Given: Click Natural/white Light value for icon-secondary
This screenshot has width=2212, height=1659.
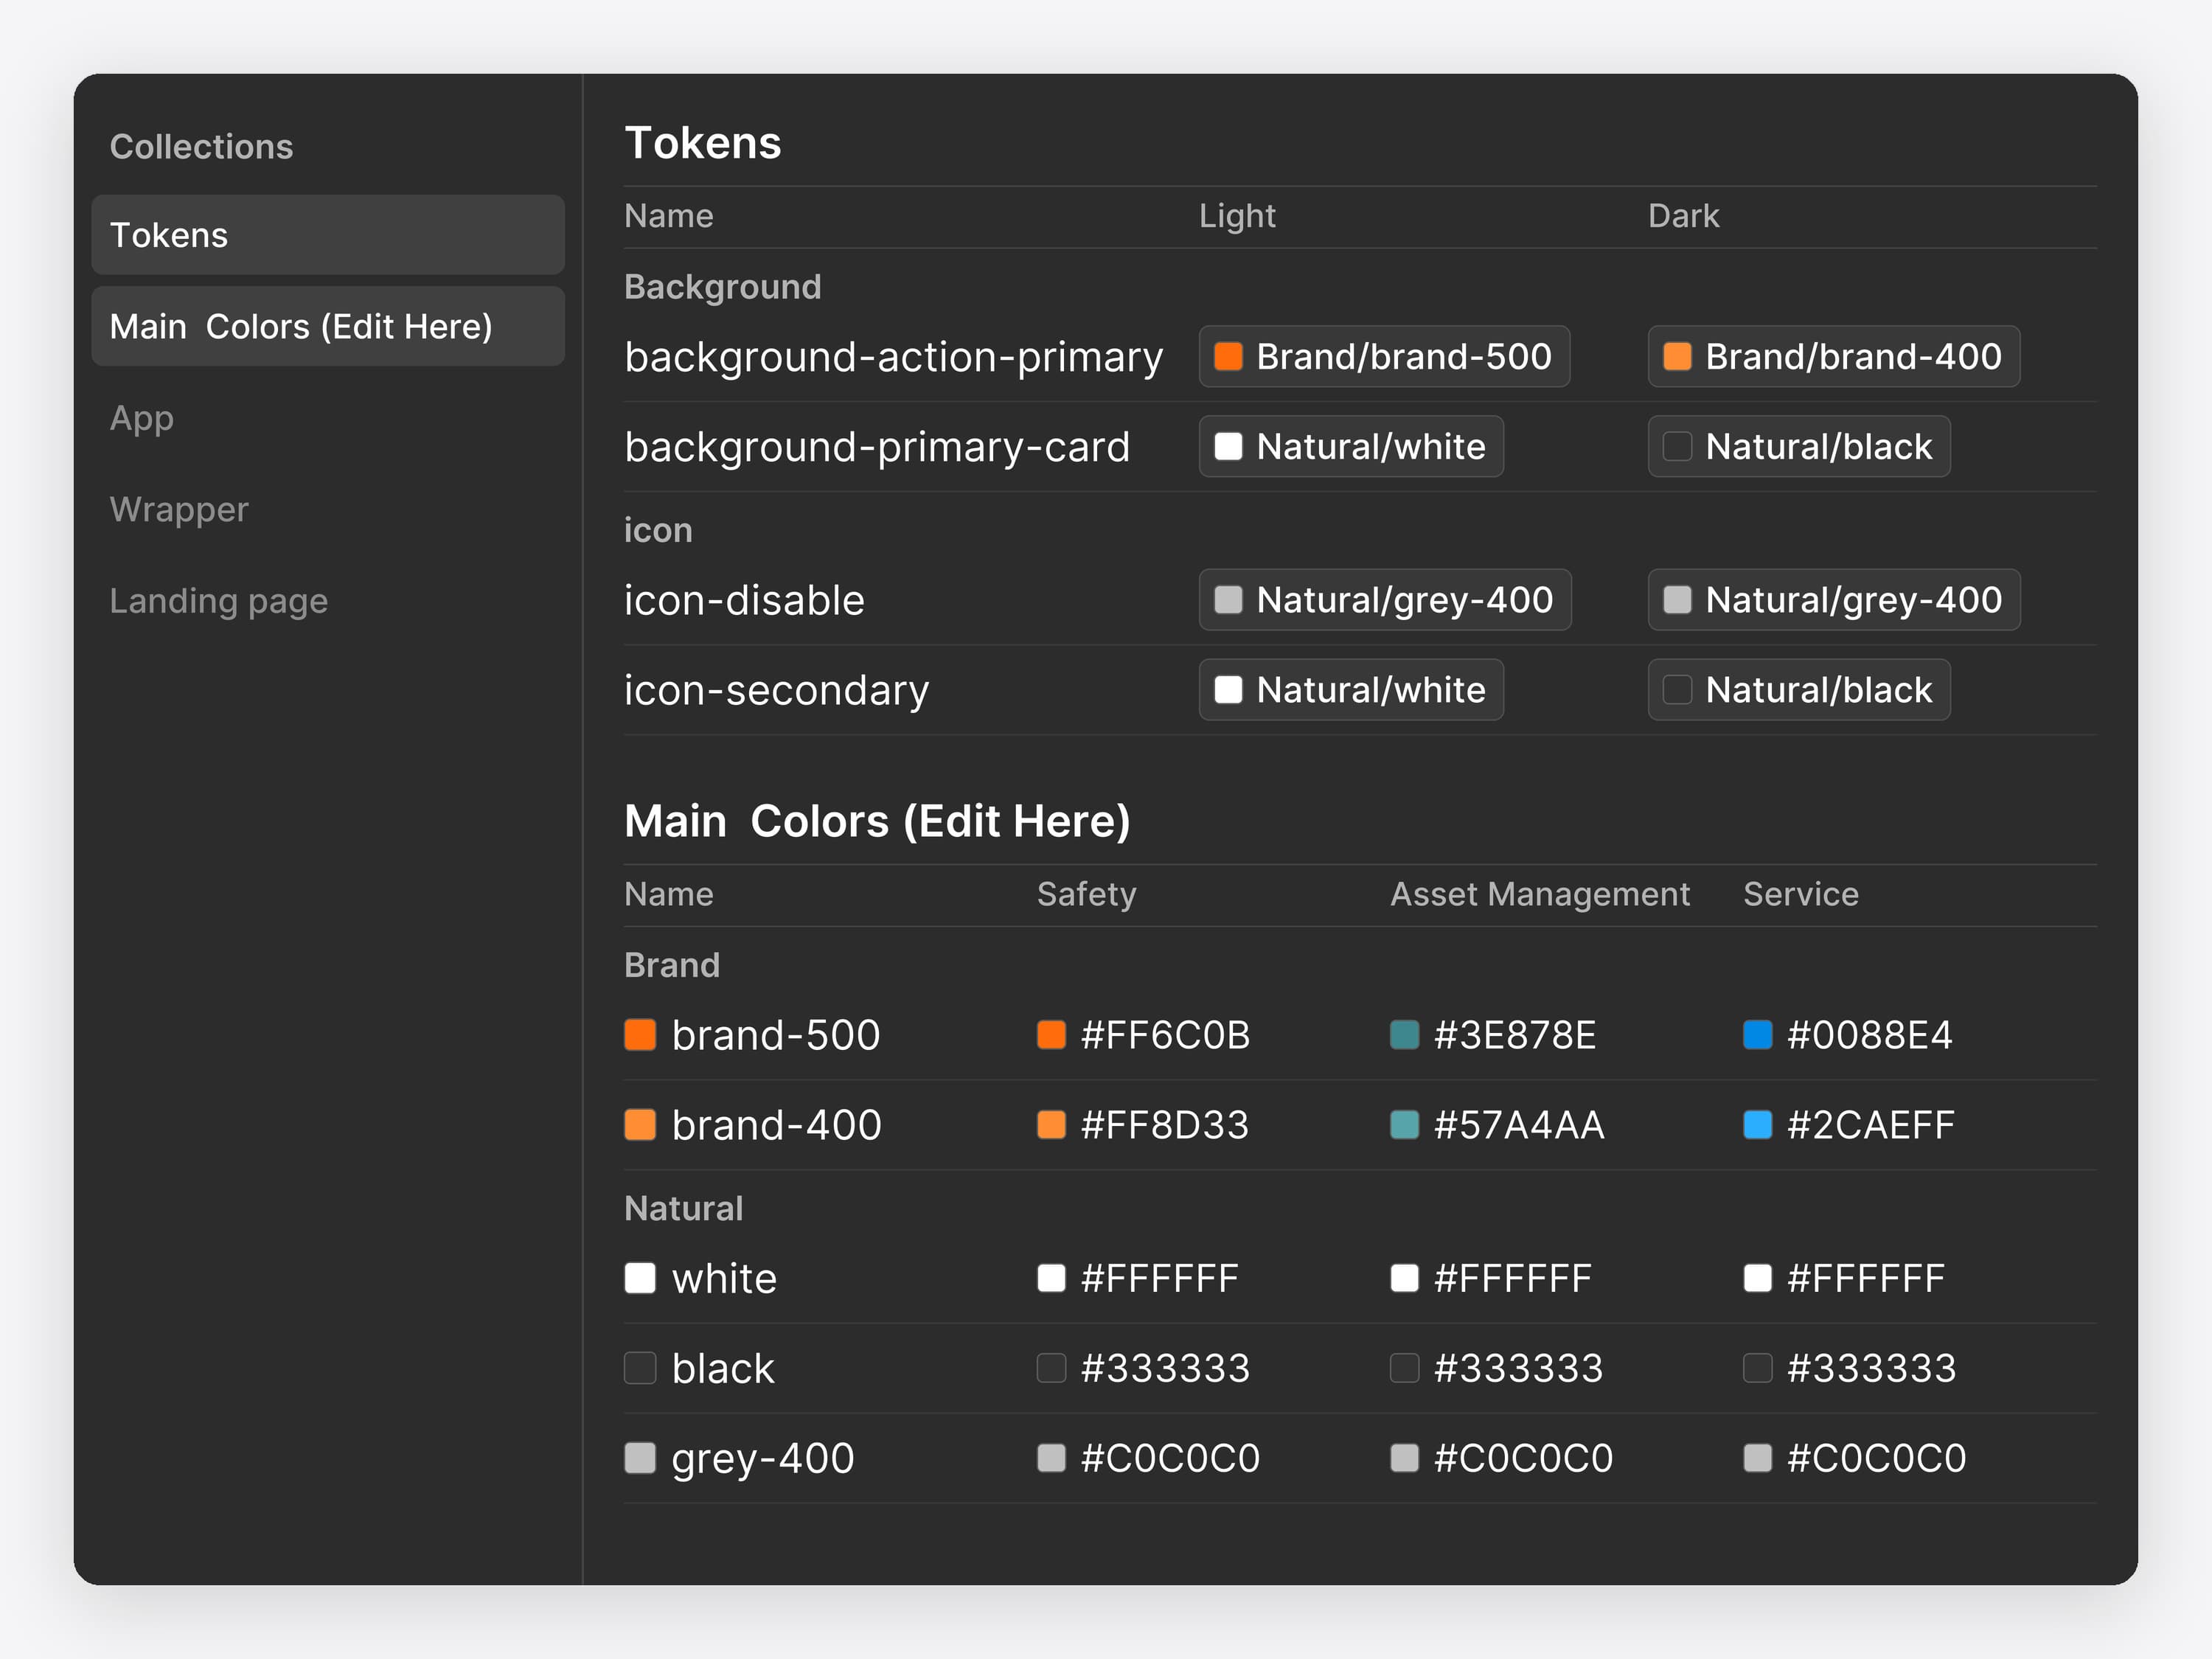Looking at the screenshot, I should click(1351, 690).
